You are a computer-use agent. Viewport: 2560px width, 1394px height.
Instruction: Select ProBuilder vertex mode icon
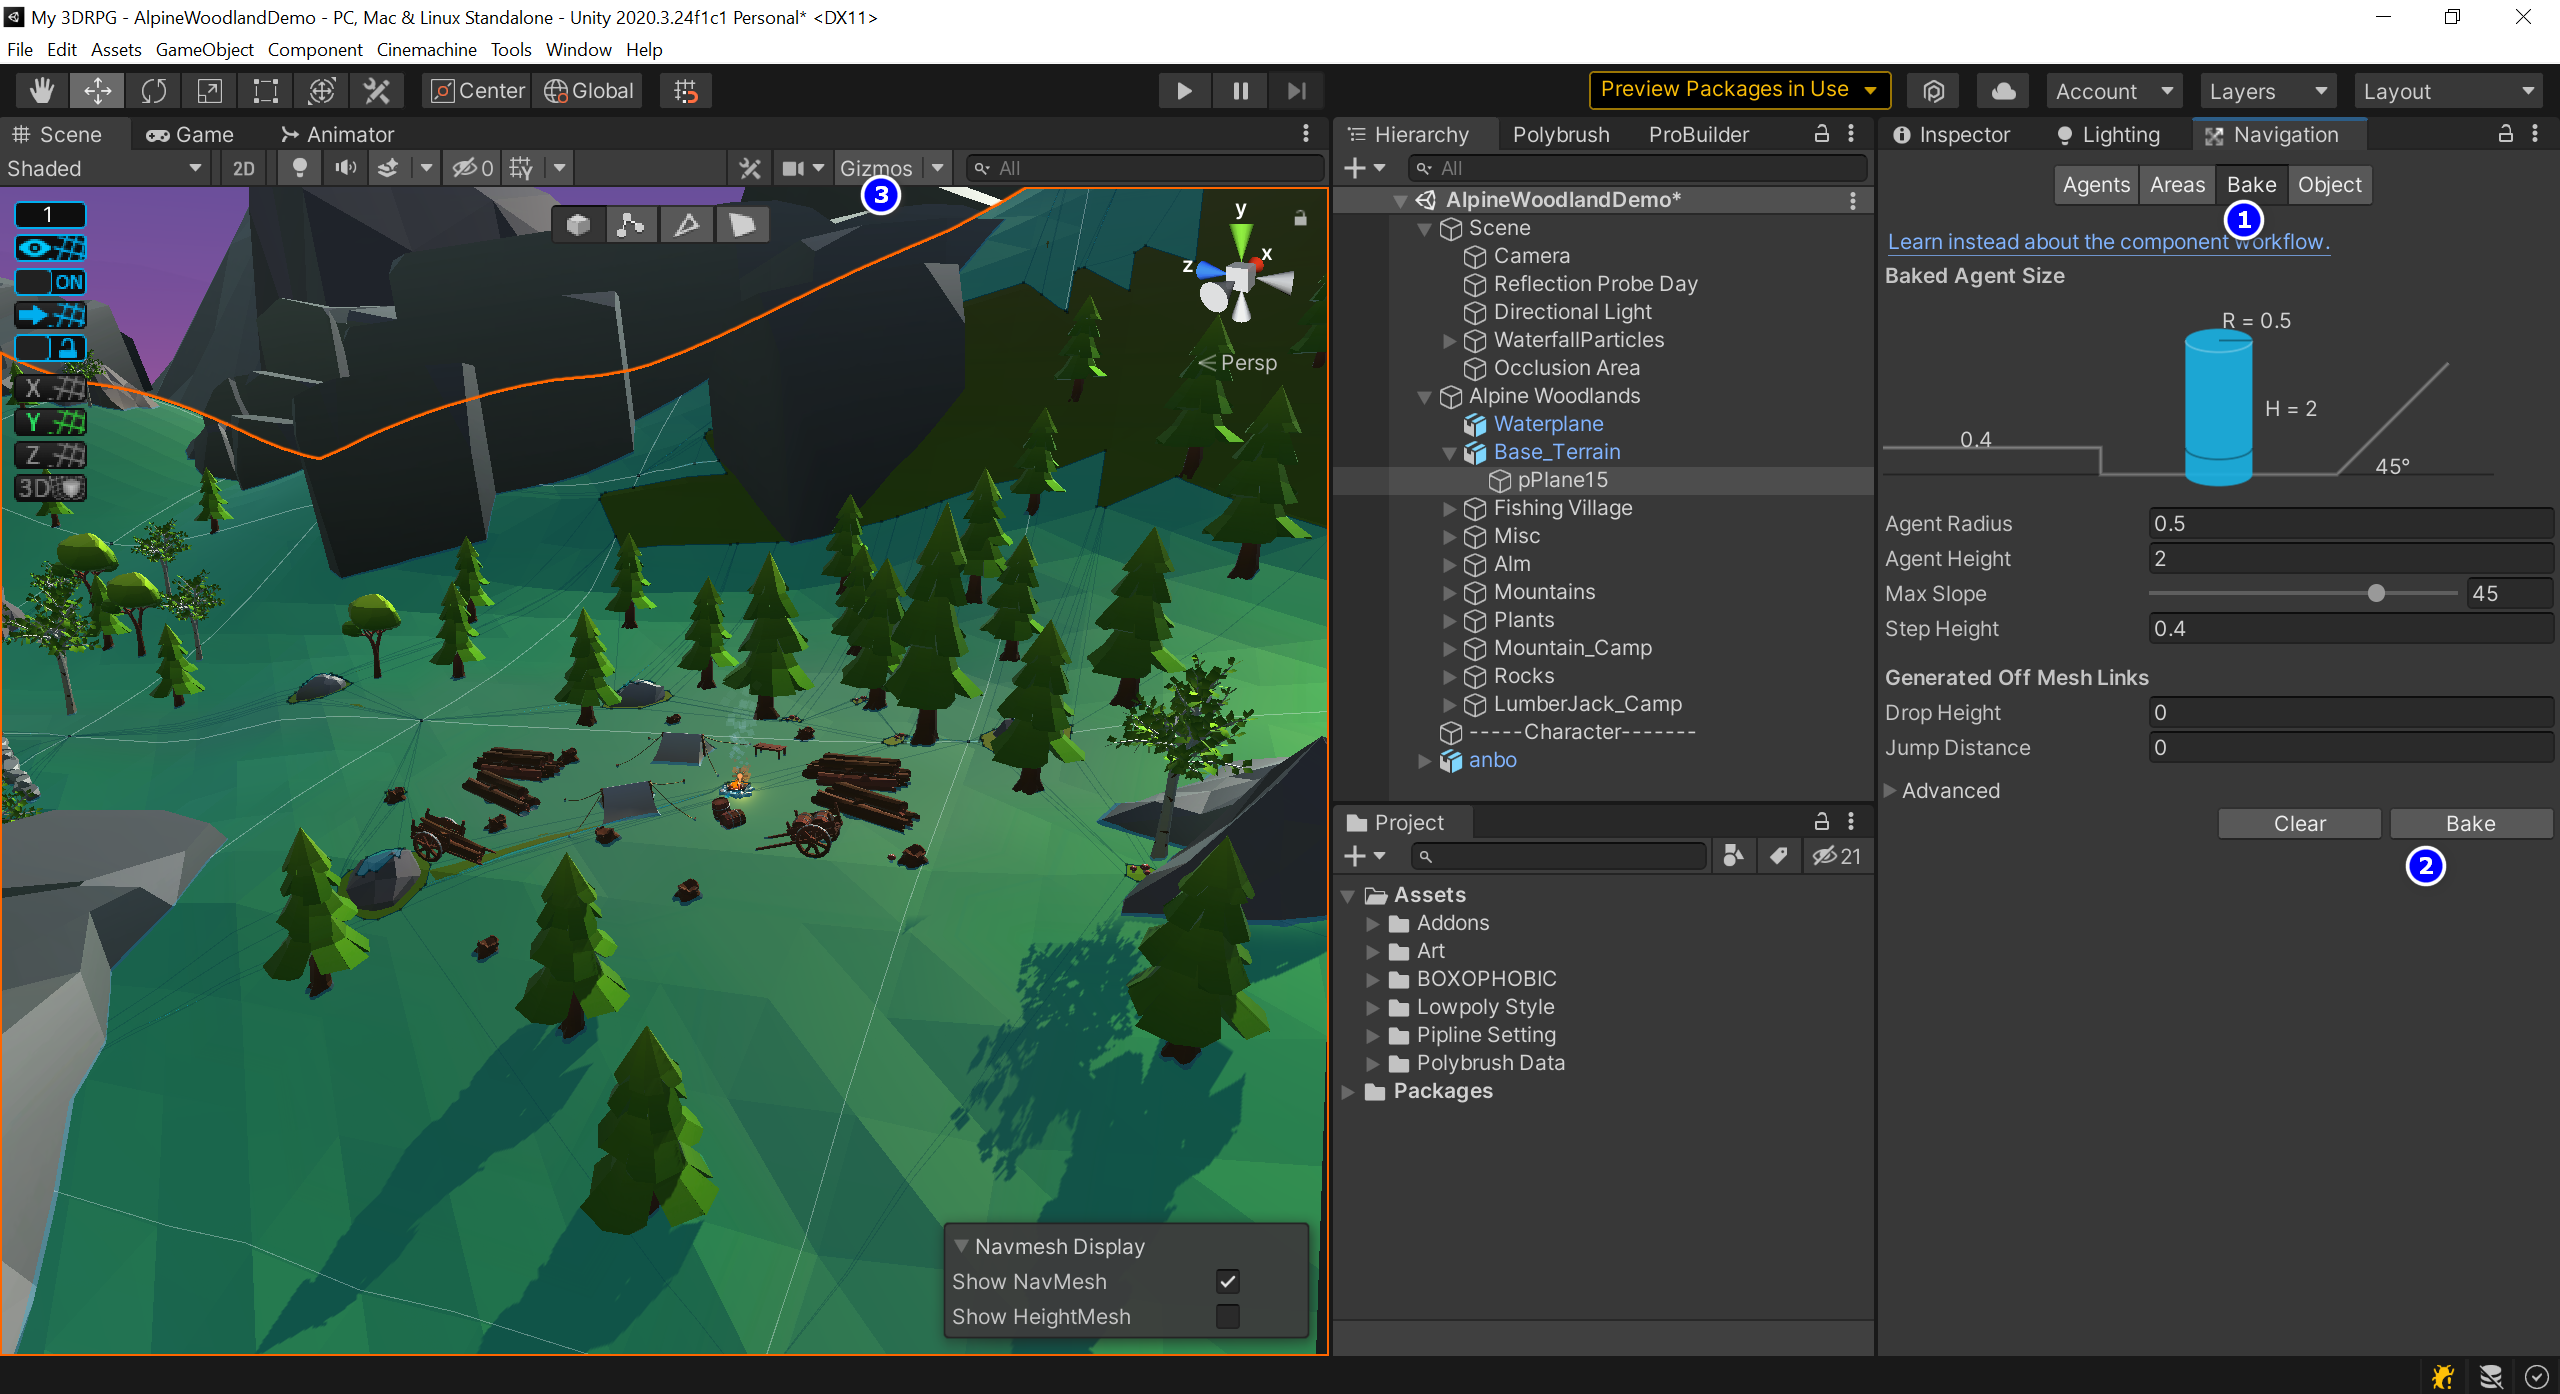[x=631, y=225]
